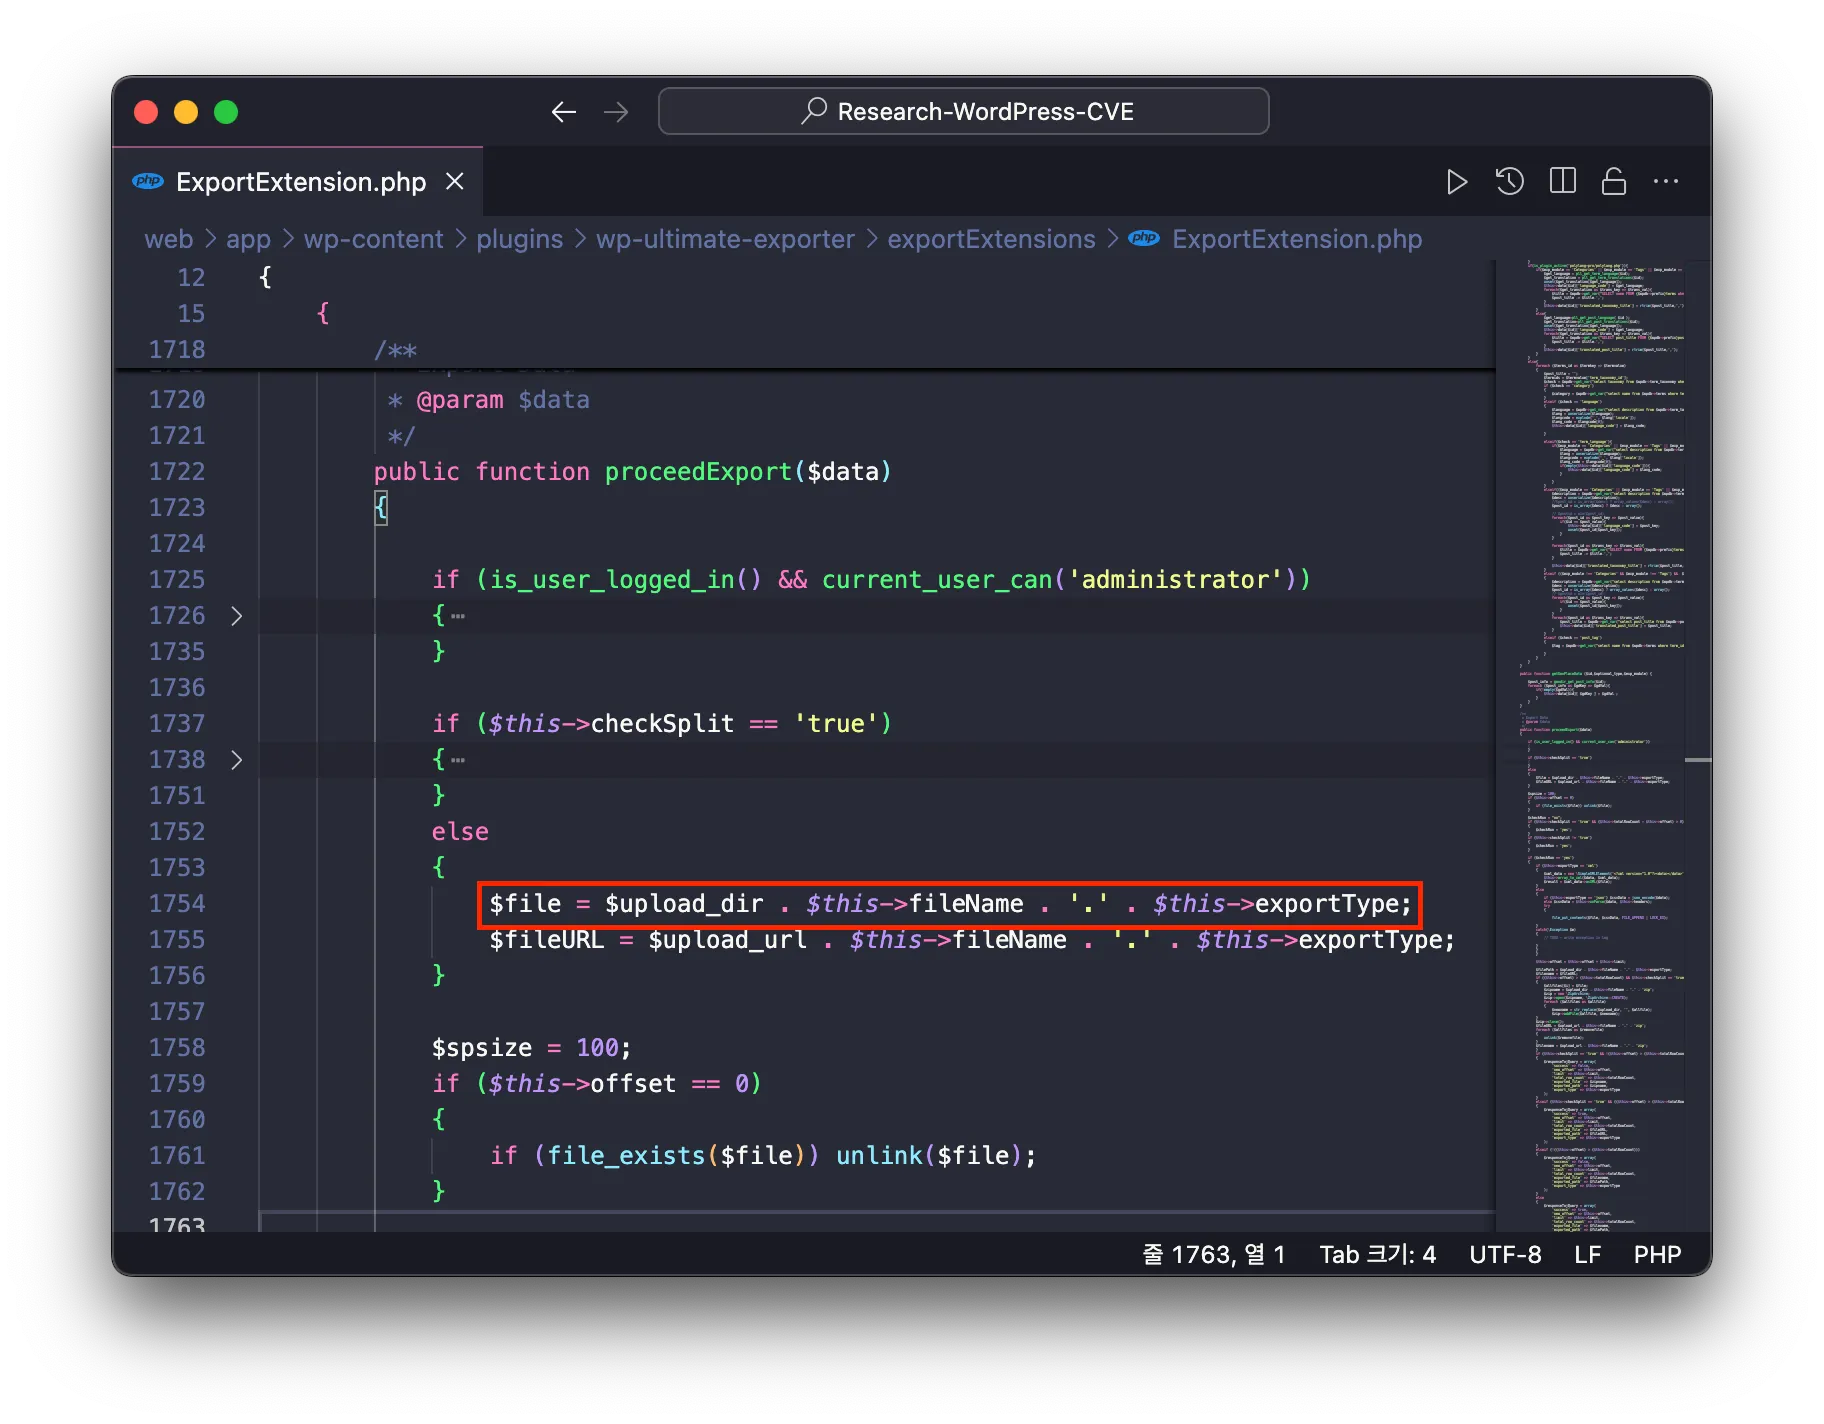
Task: Expand the folded block at line 1726
Action: [236, 616]
